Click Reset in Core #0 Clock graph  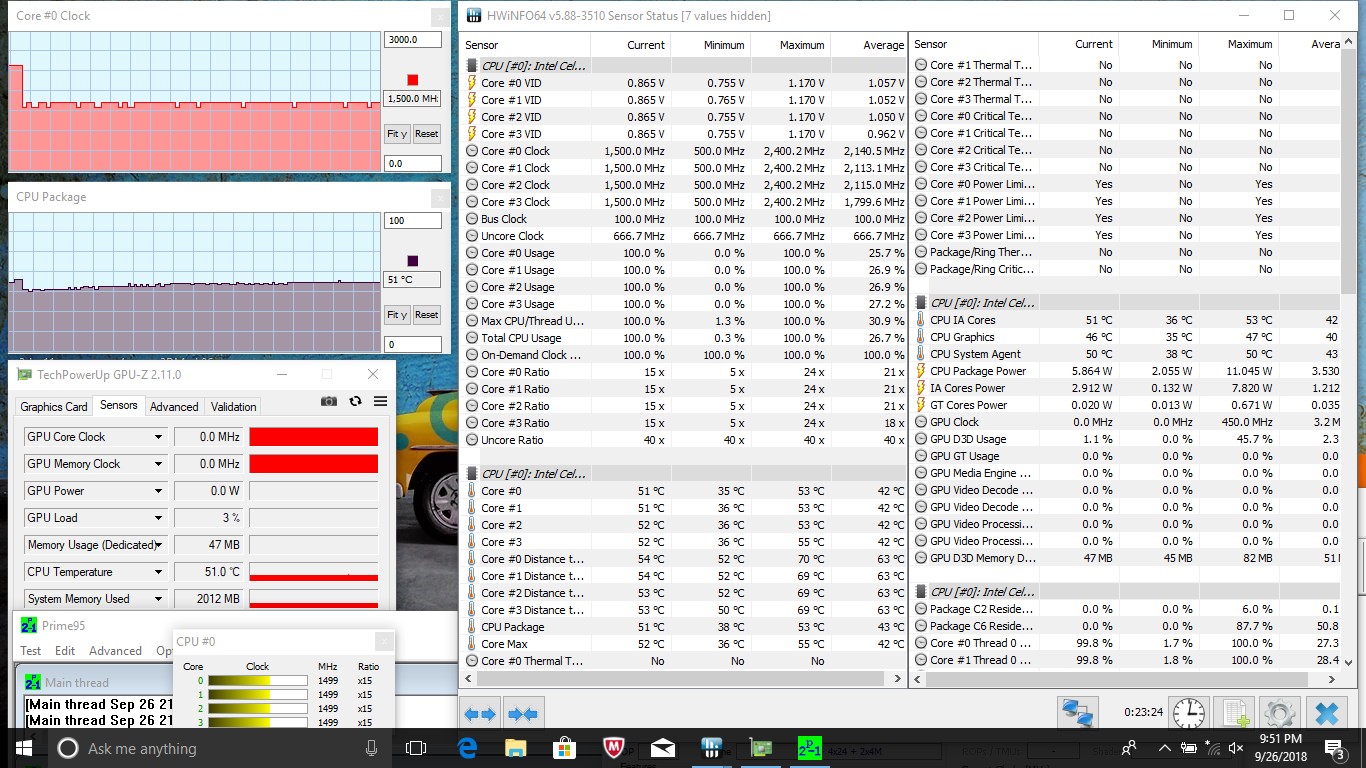click(427, 133)
